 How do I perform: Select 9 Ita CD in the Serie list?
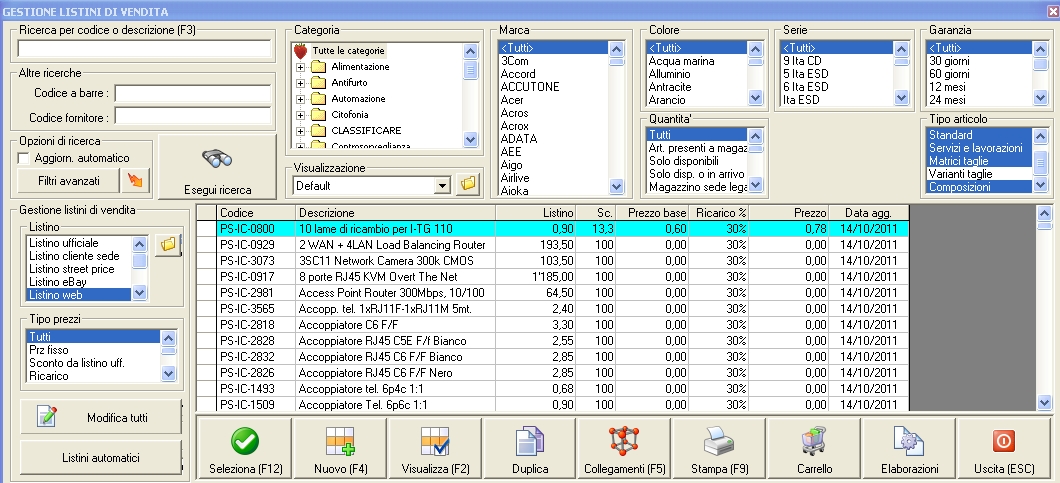(836, 61)
